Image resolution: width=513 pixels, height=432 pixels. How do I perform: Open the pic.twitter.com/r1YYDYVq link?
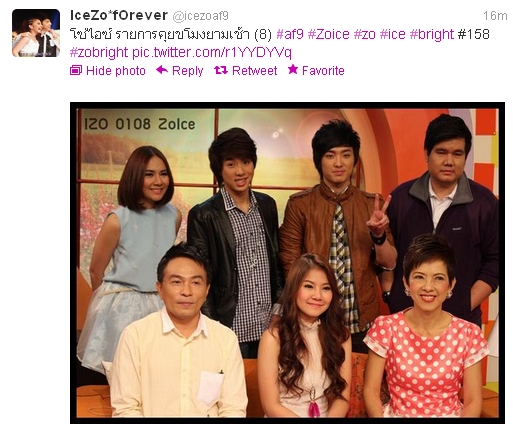(x=212, y=53)
